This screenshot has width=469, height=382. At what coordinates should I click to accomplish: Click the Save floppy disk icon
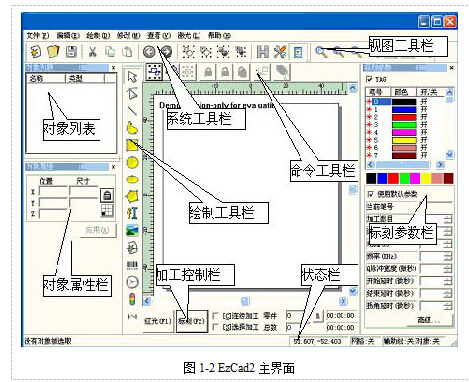coord(71,52)
